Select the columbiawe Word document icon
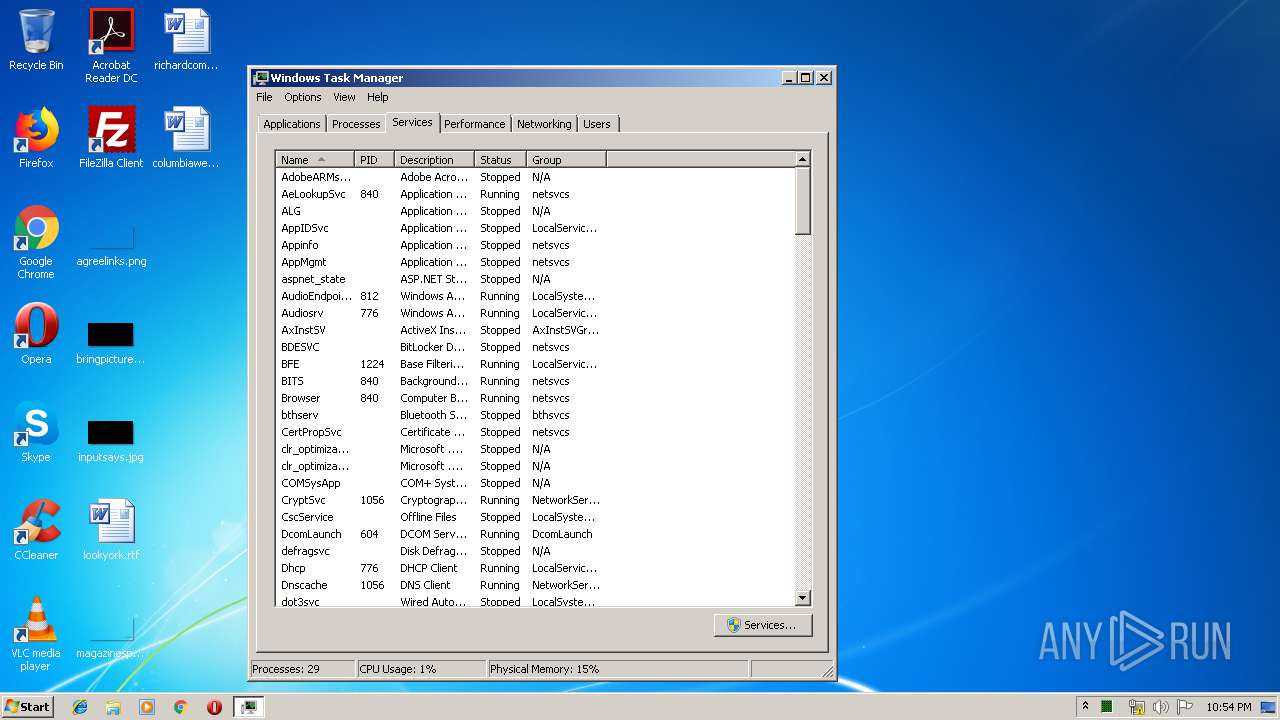 [186, 138]
